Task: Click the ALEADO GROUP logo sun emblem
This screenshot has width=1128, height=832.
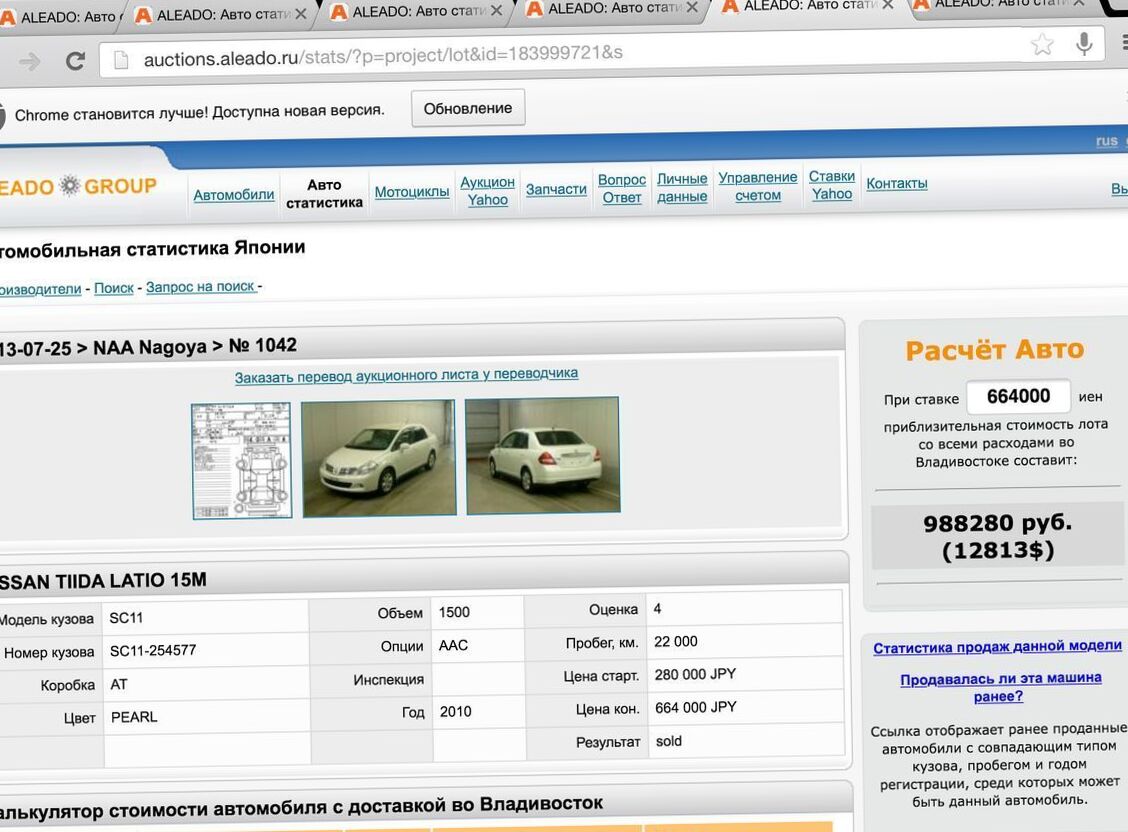Action: click(70, 186)
